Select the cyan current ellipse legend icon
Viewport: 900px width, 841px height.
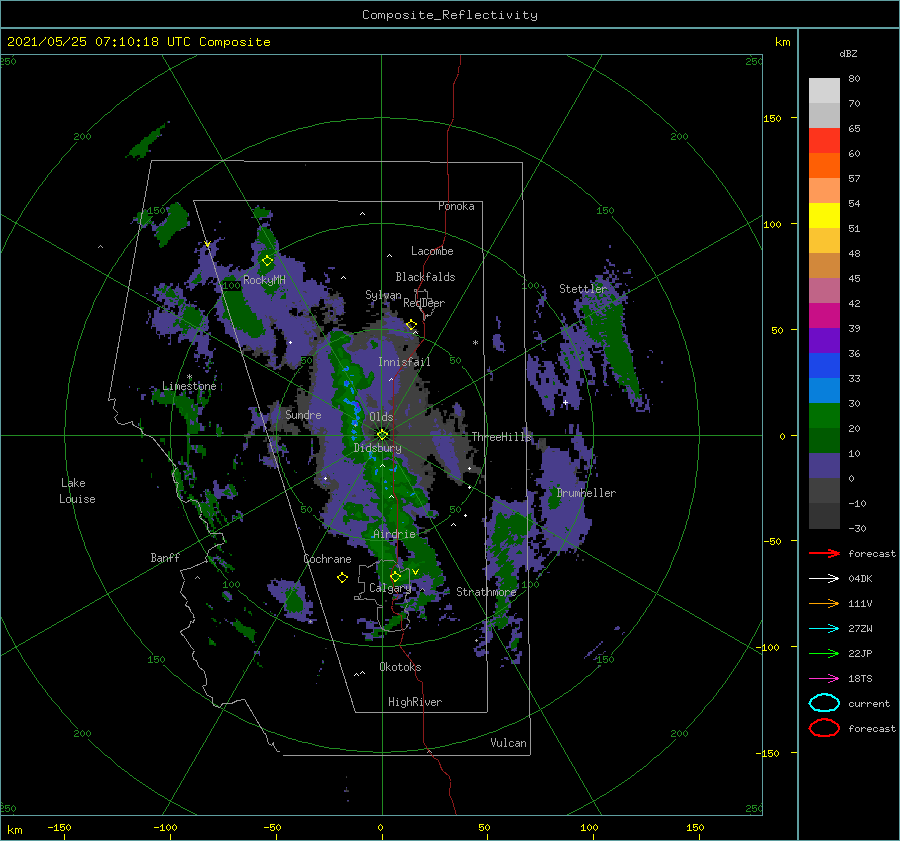pyautogui.click(x=824, y=703)
